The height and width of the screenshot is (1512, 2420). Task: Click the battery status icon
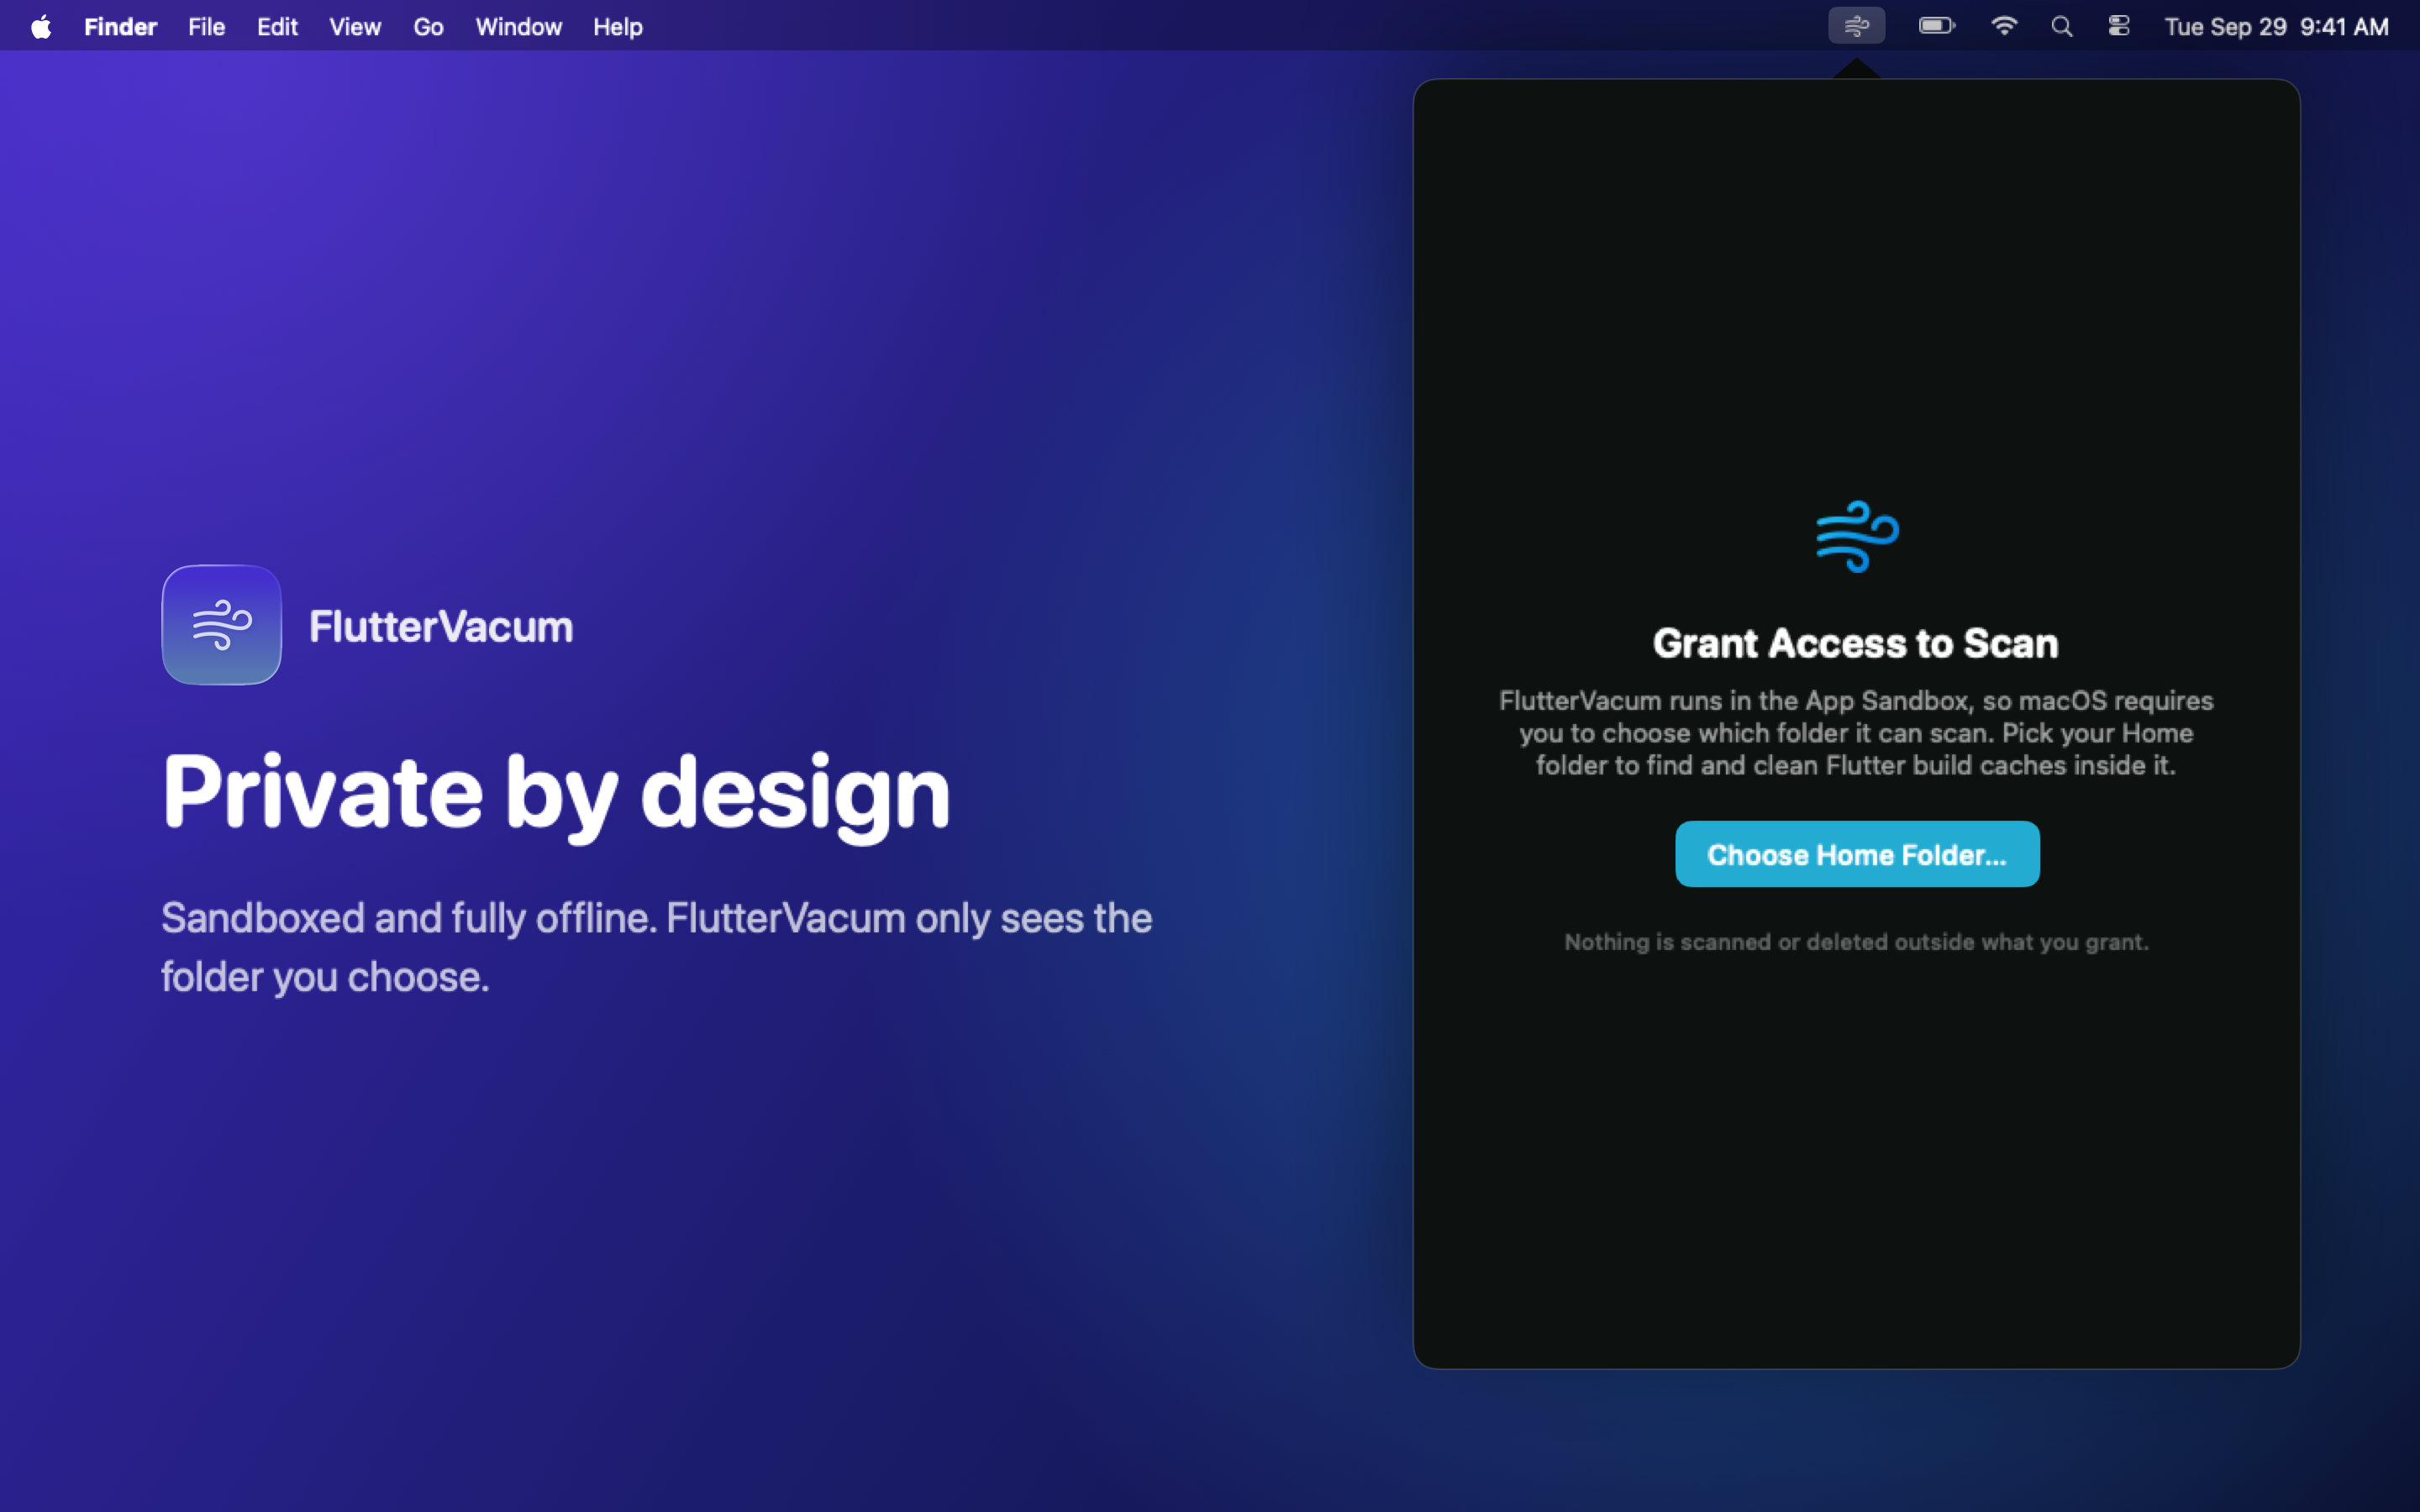1936,26
